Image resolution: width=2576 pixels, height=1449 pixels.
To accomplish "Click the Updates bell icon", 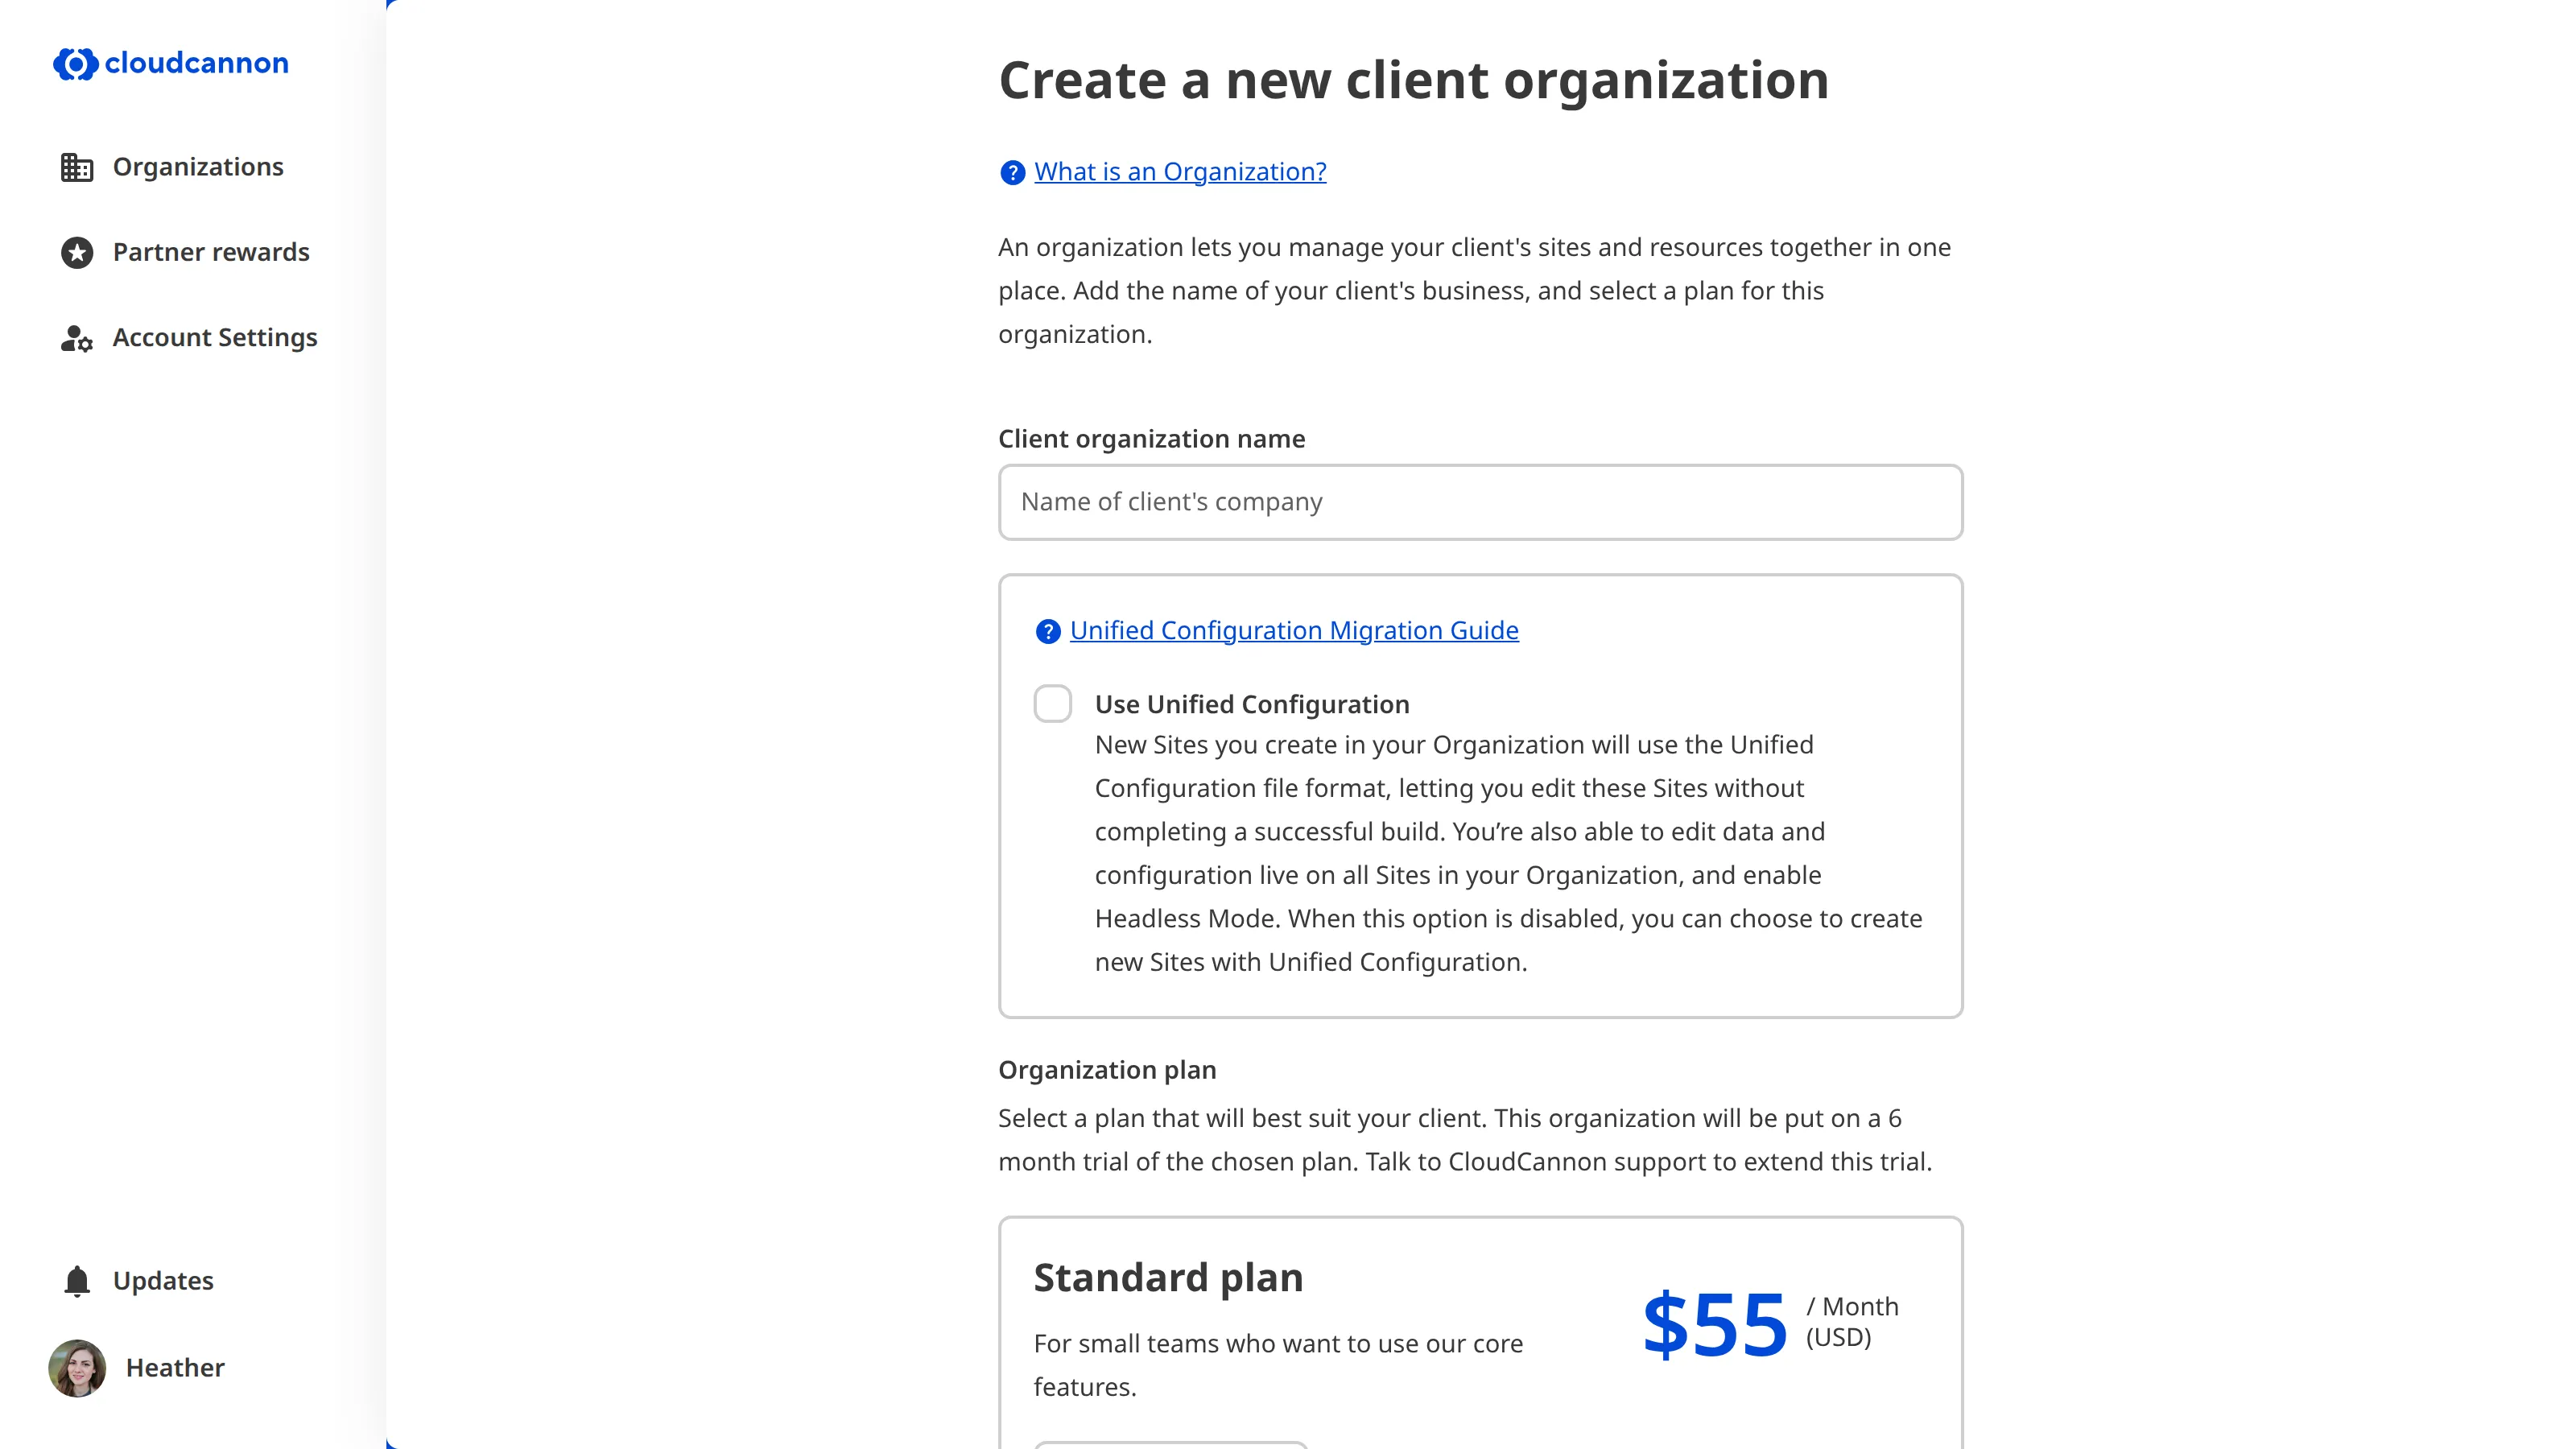I will point(76,1280).
